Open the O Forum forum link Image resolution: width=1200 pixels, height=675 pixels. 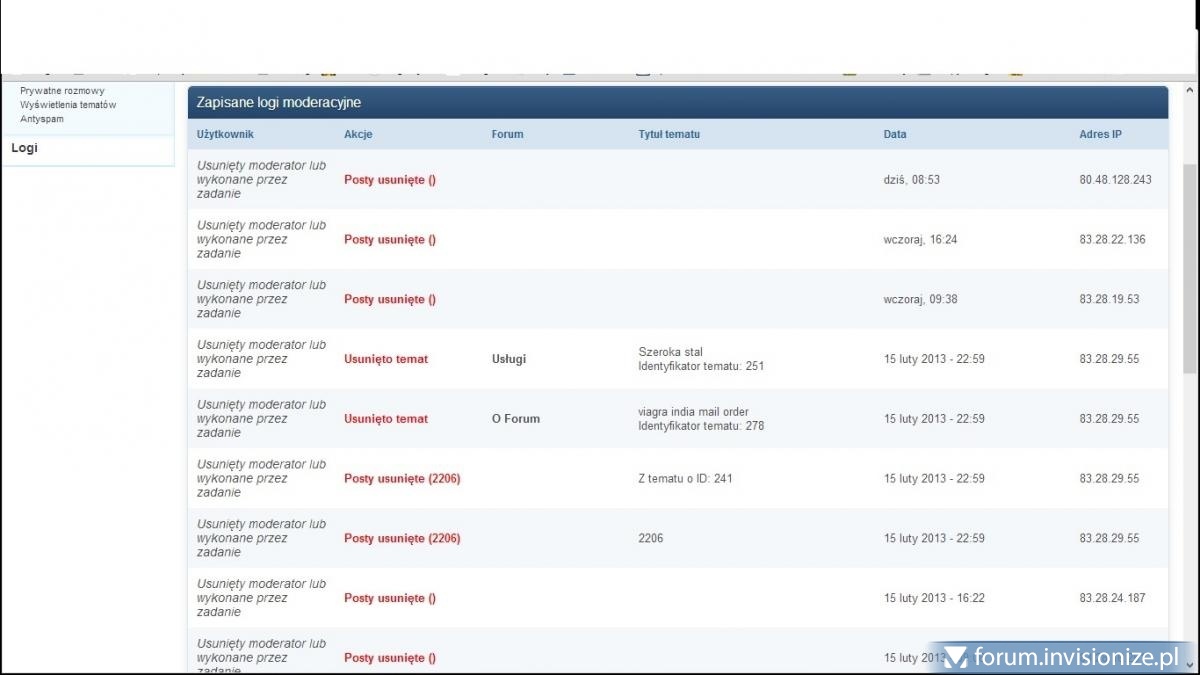pyautogui.click(x=515, y=419)
